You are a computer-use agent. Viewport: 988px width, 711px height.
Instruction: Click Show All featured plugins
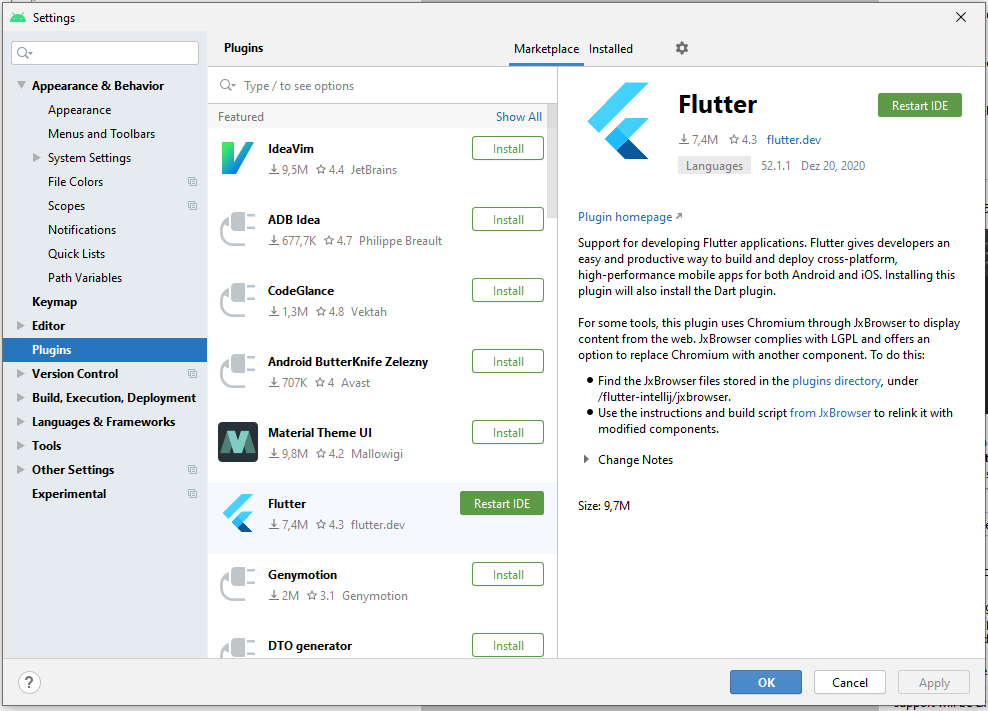[519, 117]
